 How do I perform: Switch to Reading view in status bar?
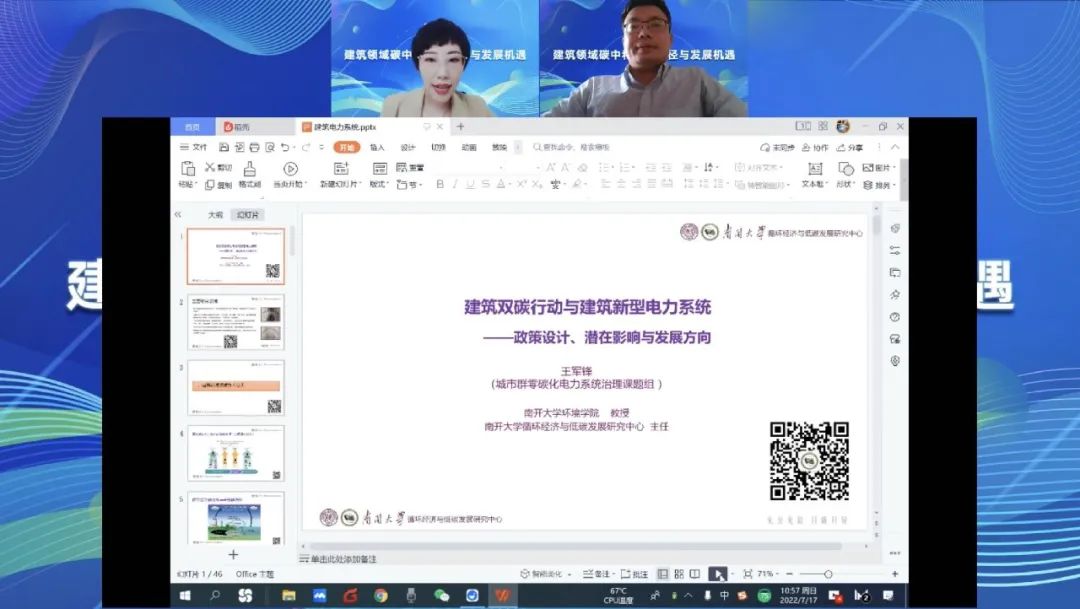[695, 574]
